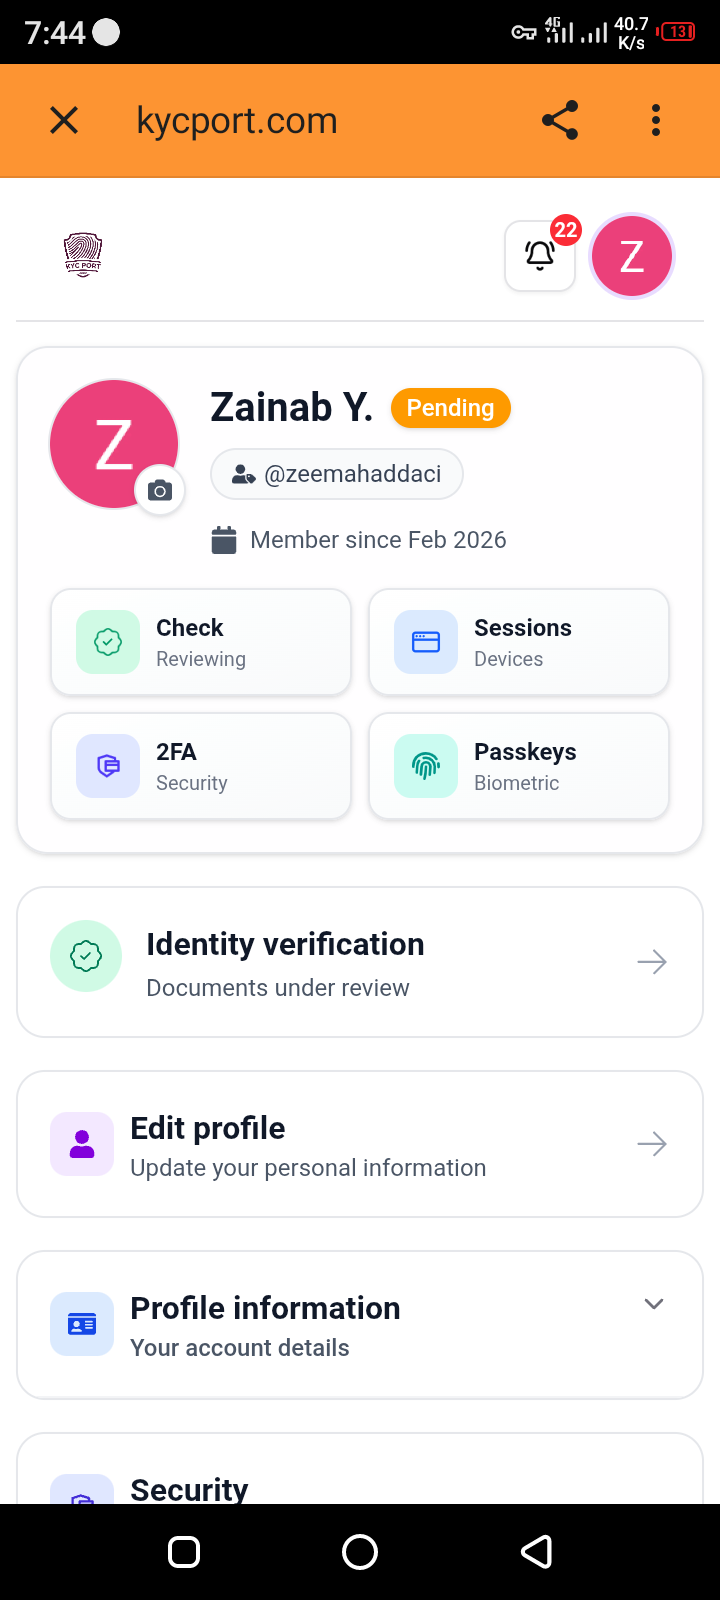Image resolution: width=720 pixels, height=1600 pixels.
Task: Tap the Pending status badge
Action: pos(450,408)
